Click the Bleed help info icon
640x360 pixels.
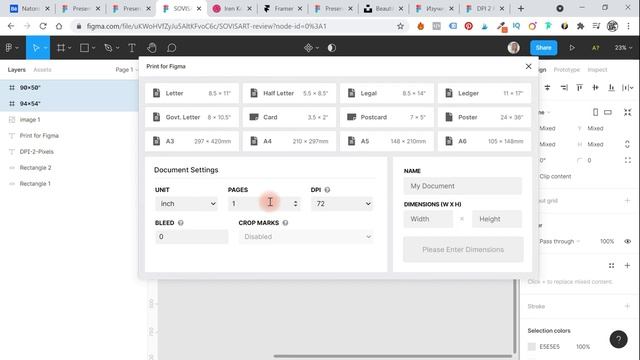(180, 223)
